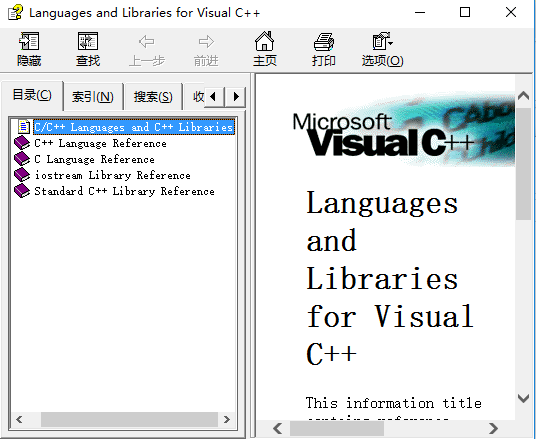The height and width of the screenshot is (439, 536).
Task: Click book icon beside C++ Language Reference
Action: coord(22,143)
